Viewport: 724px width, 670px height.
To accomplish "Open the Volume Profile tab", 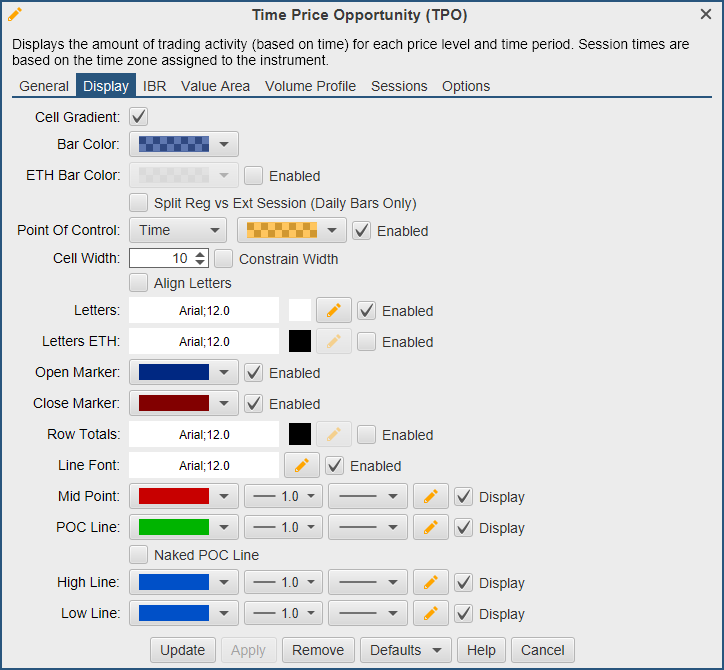I will click(x=310, y=86).
